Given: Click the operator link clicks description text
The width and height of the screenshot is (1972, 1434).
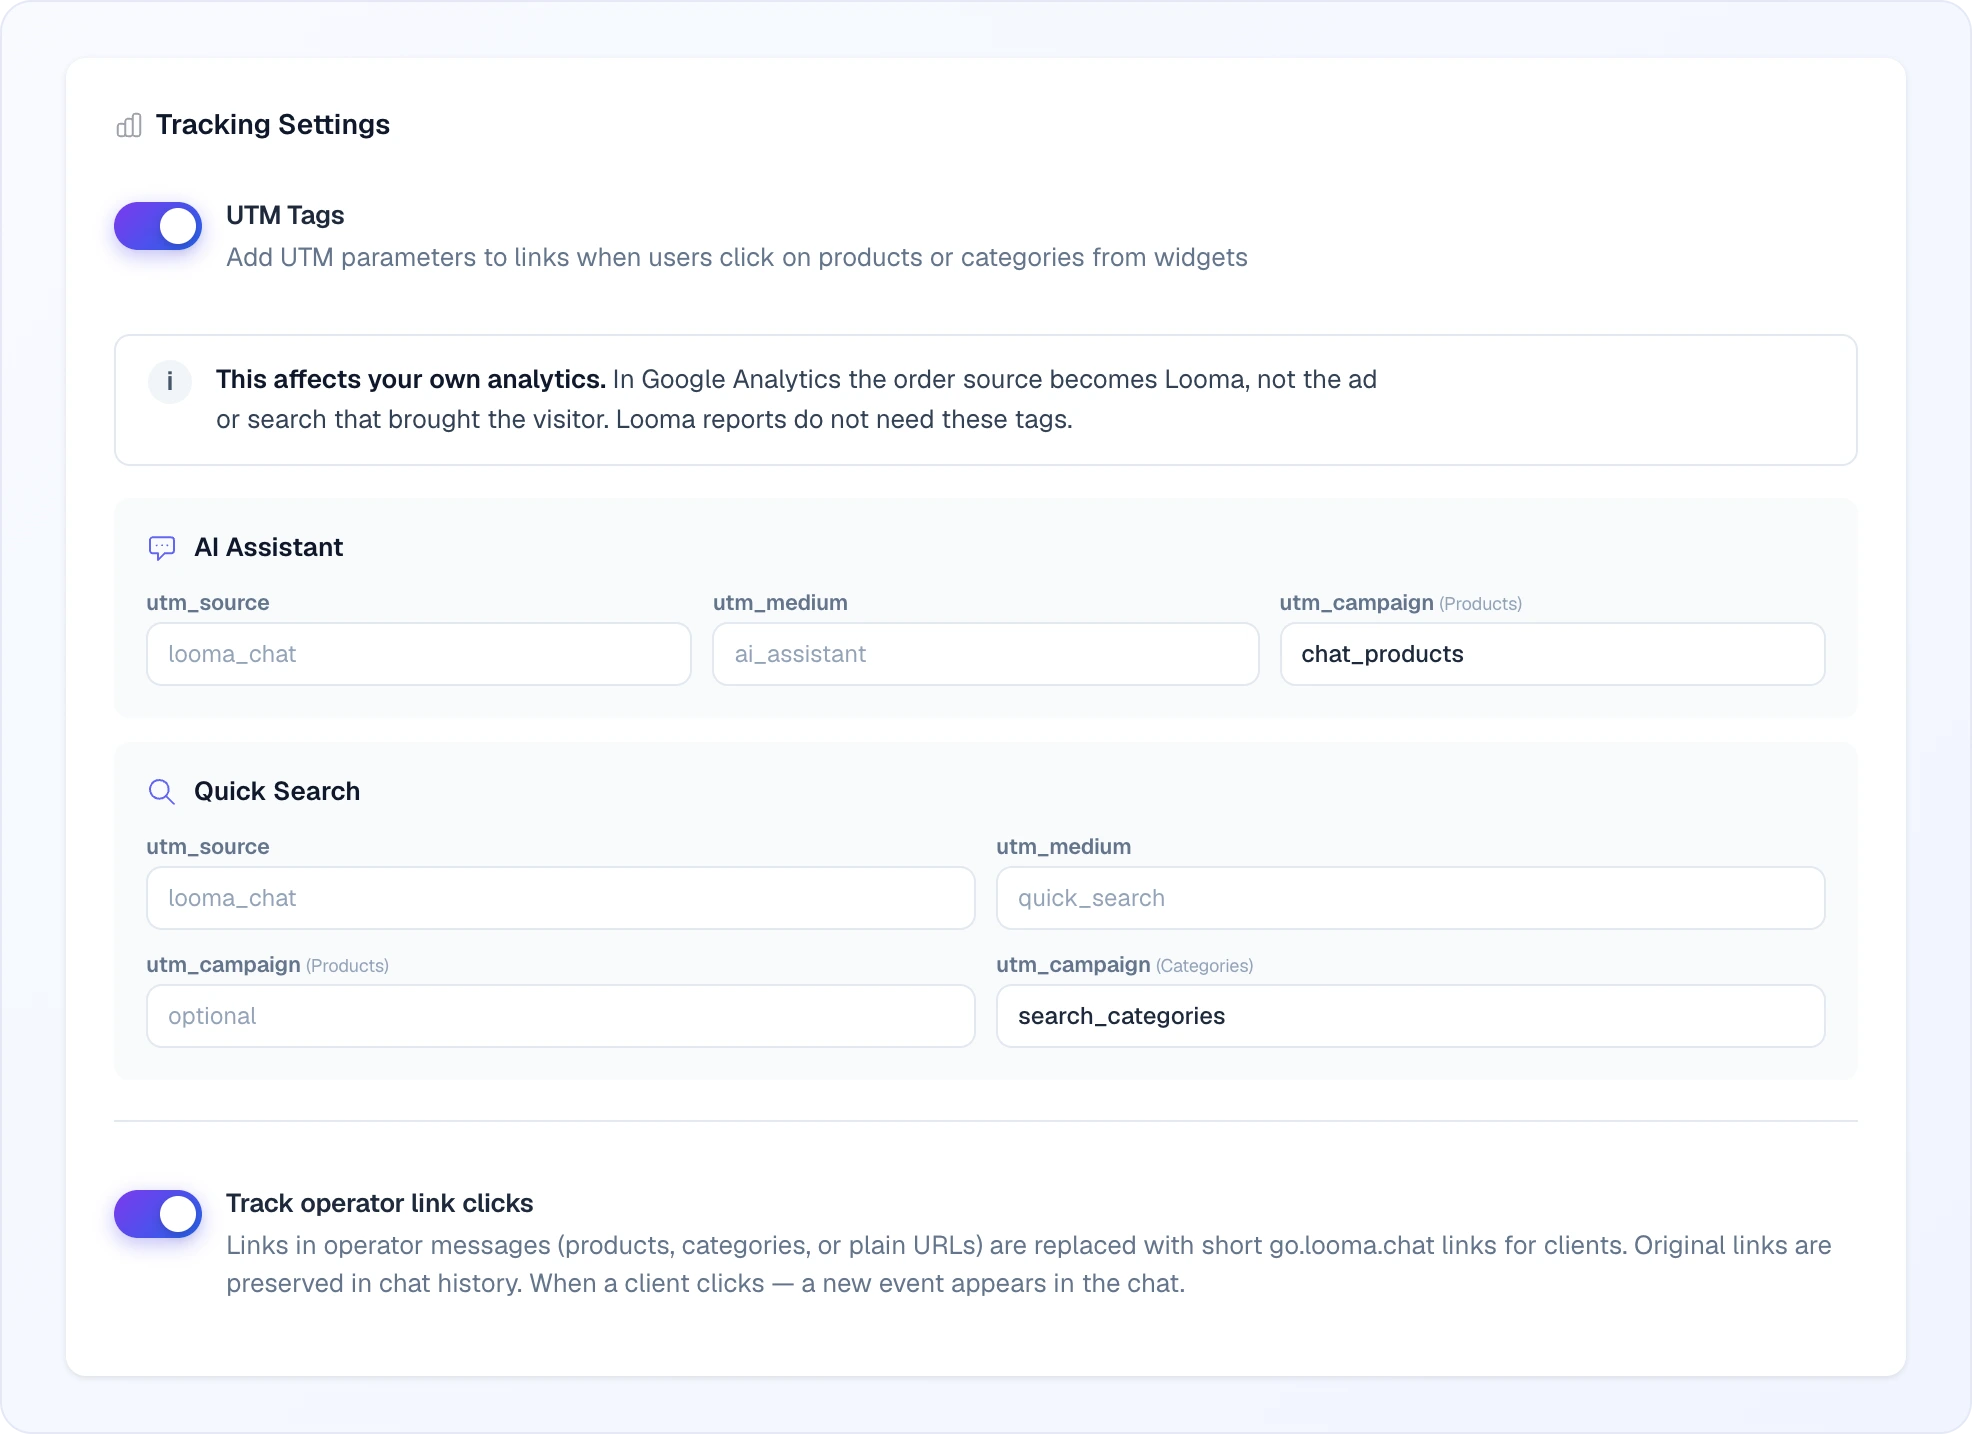Looking at the screenshot, I should [x=1029, y=1264].
